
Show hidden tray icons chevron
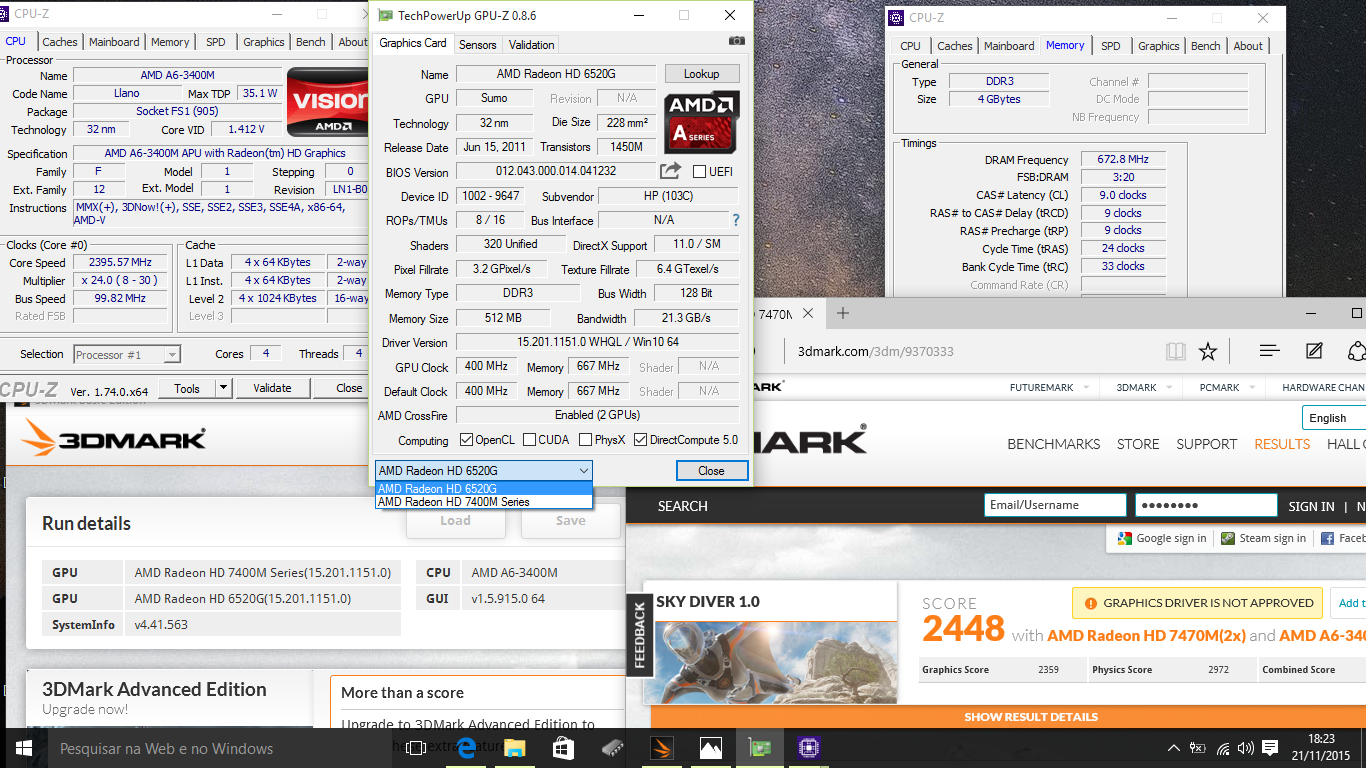pos(1174,748)
